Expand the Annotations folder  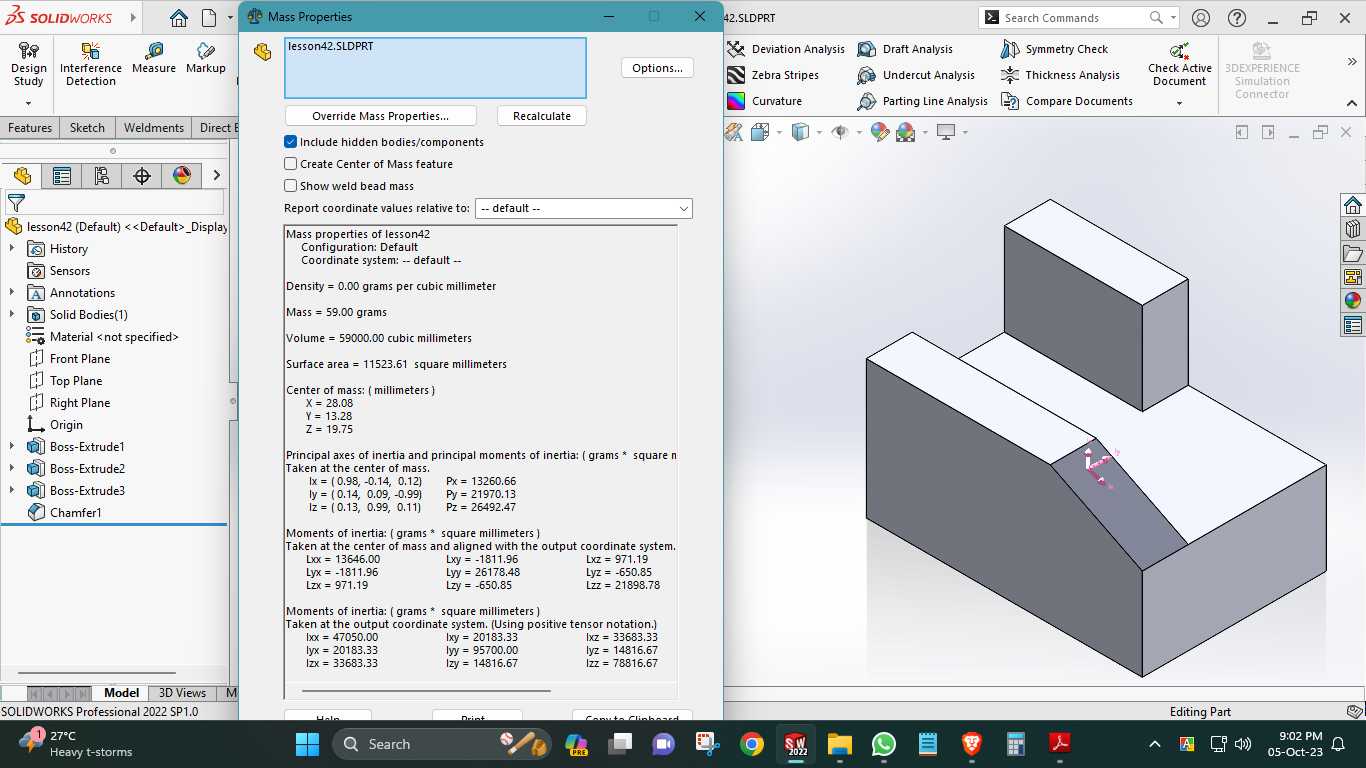point(12,293)
